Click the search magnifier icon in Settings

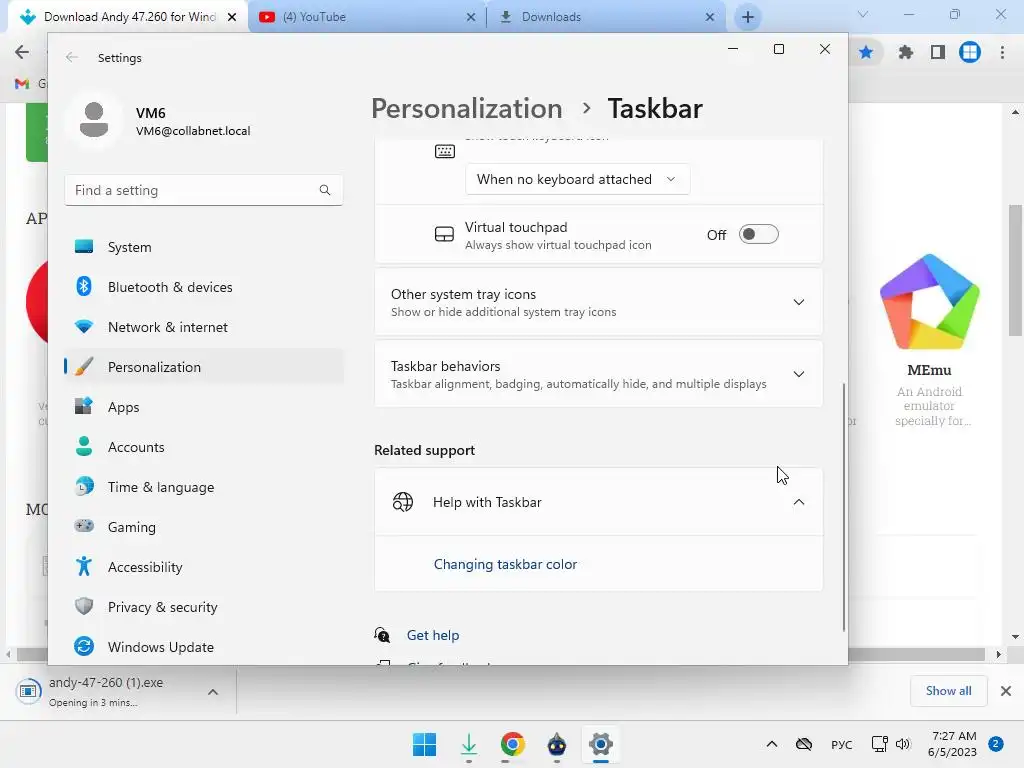325,190
